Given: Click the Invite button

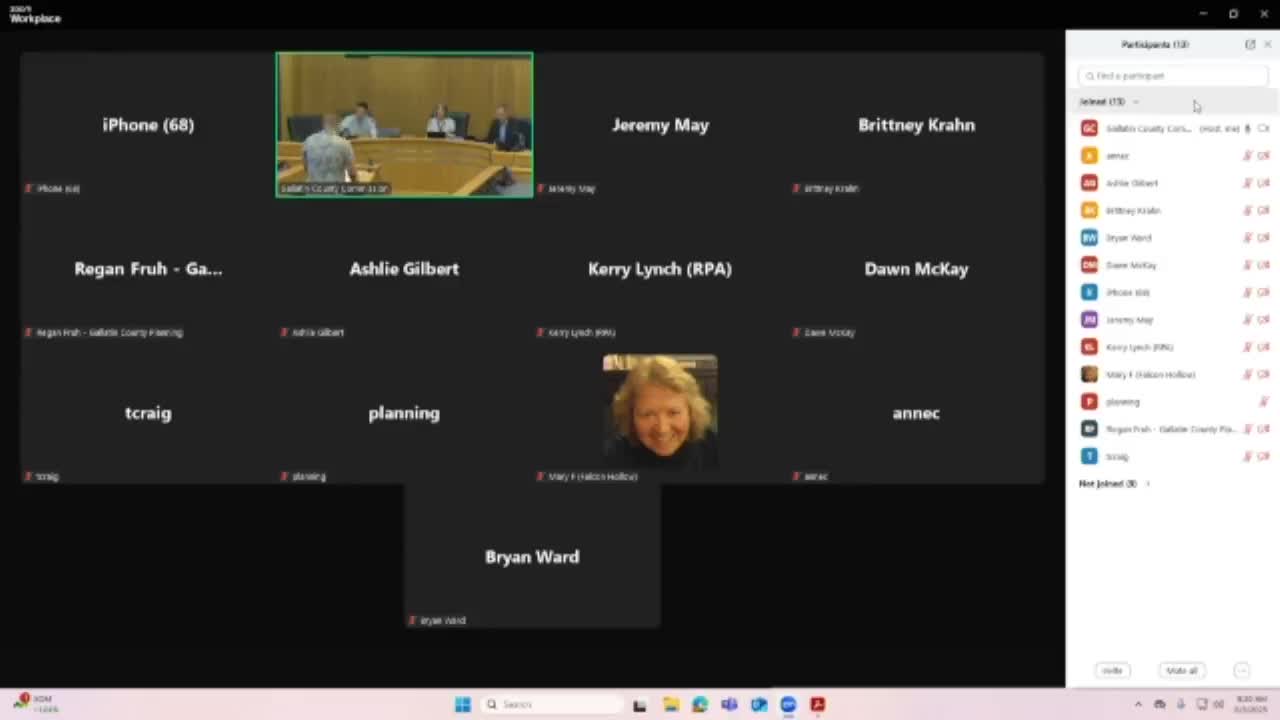Looking at the screenshot, I should pos(1112,671).
